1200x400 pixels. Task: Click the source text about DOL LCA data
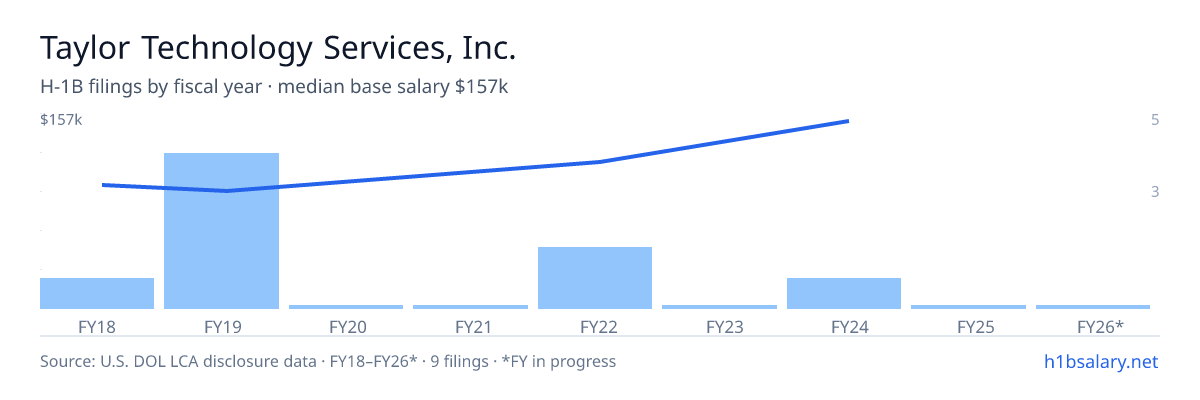(x=328, y=361)
